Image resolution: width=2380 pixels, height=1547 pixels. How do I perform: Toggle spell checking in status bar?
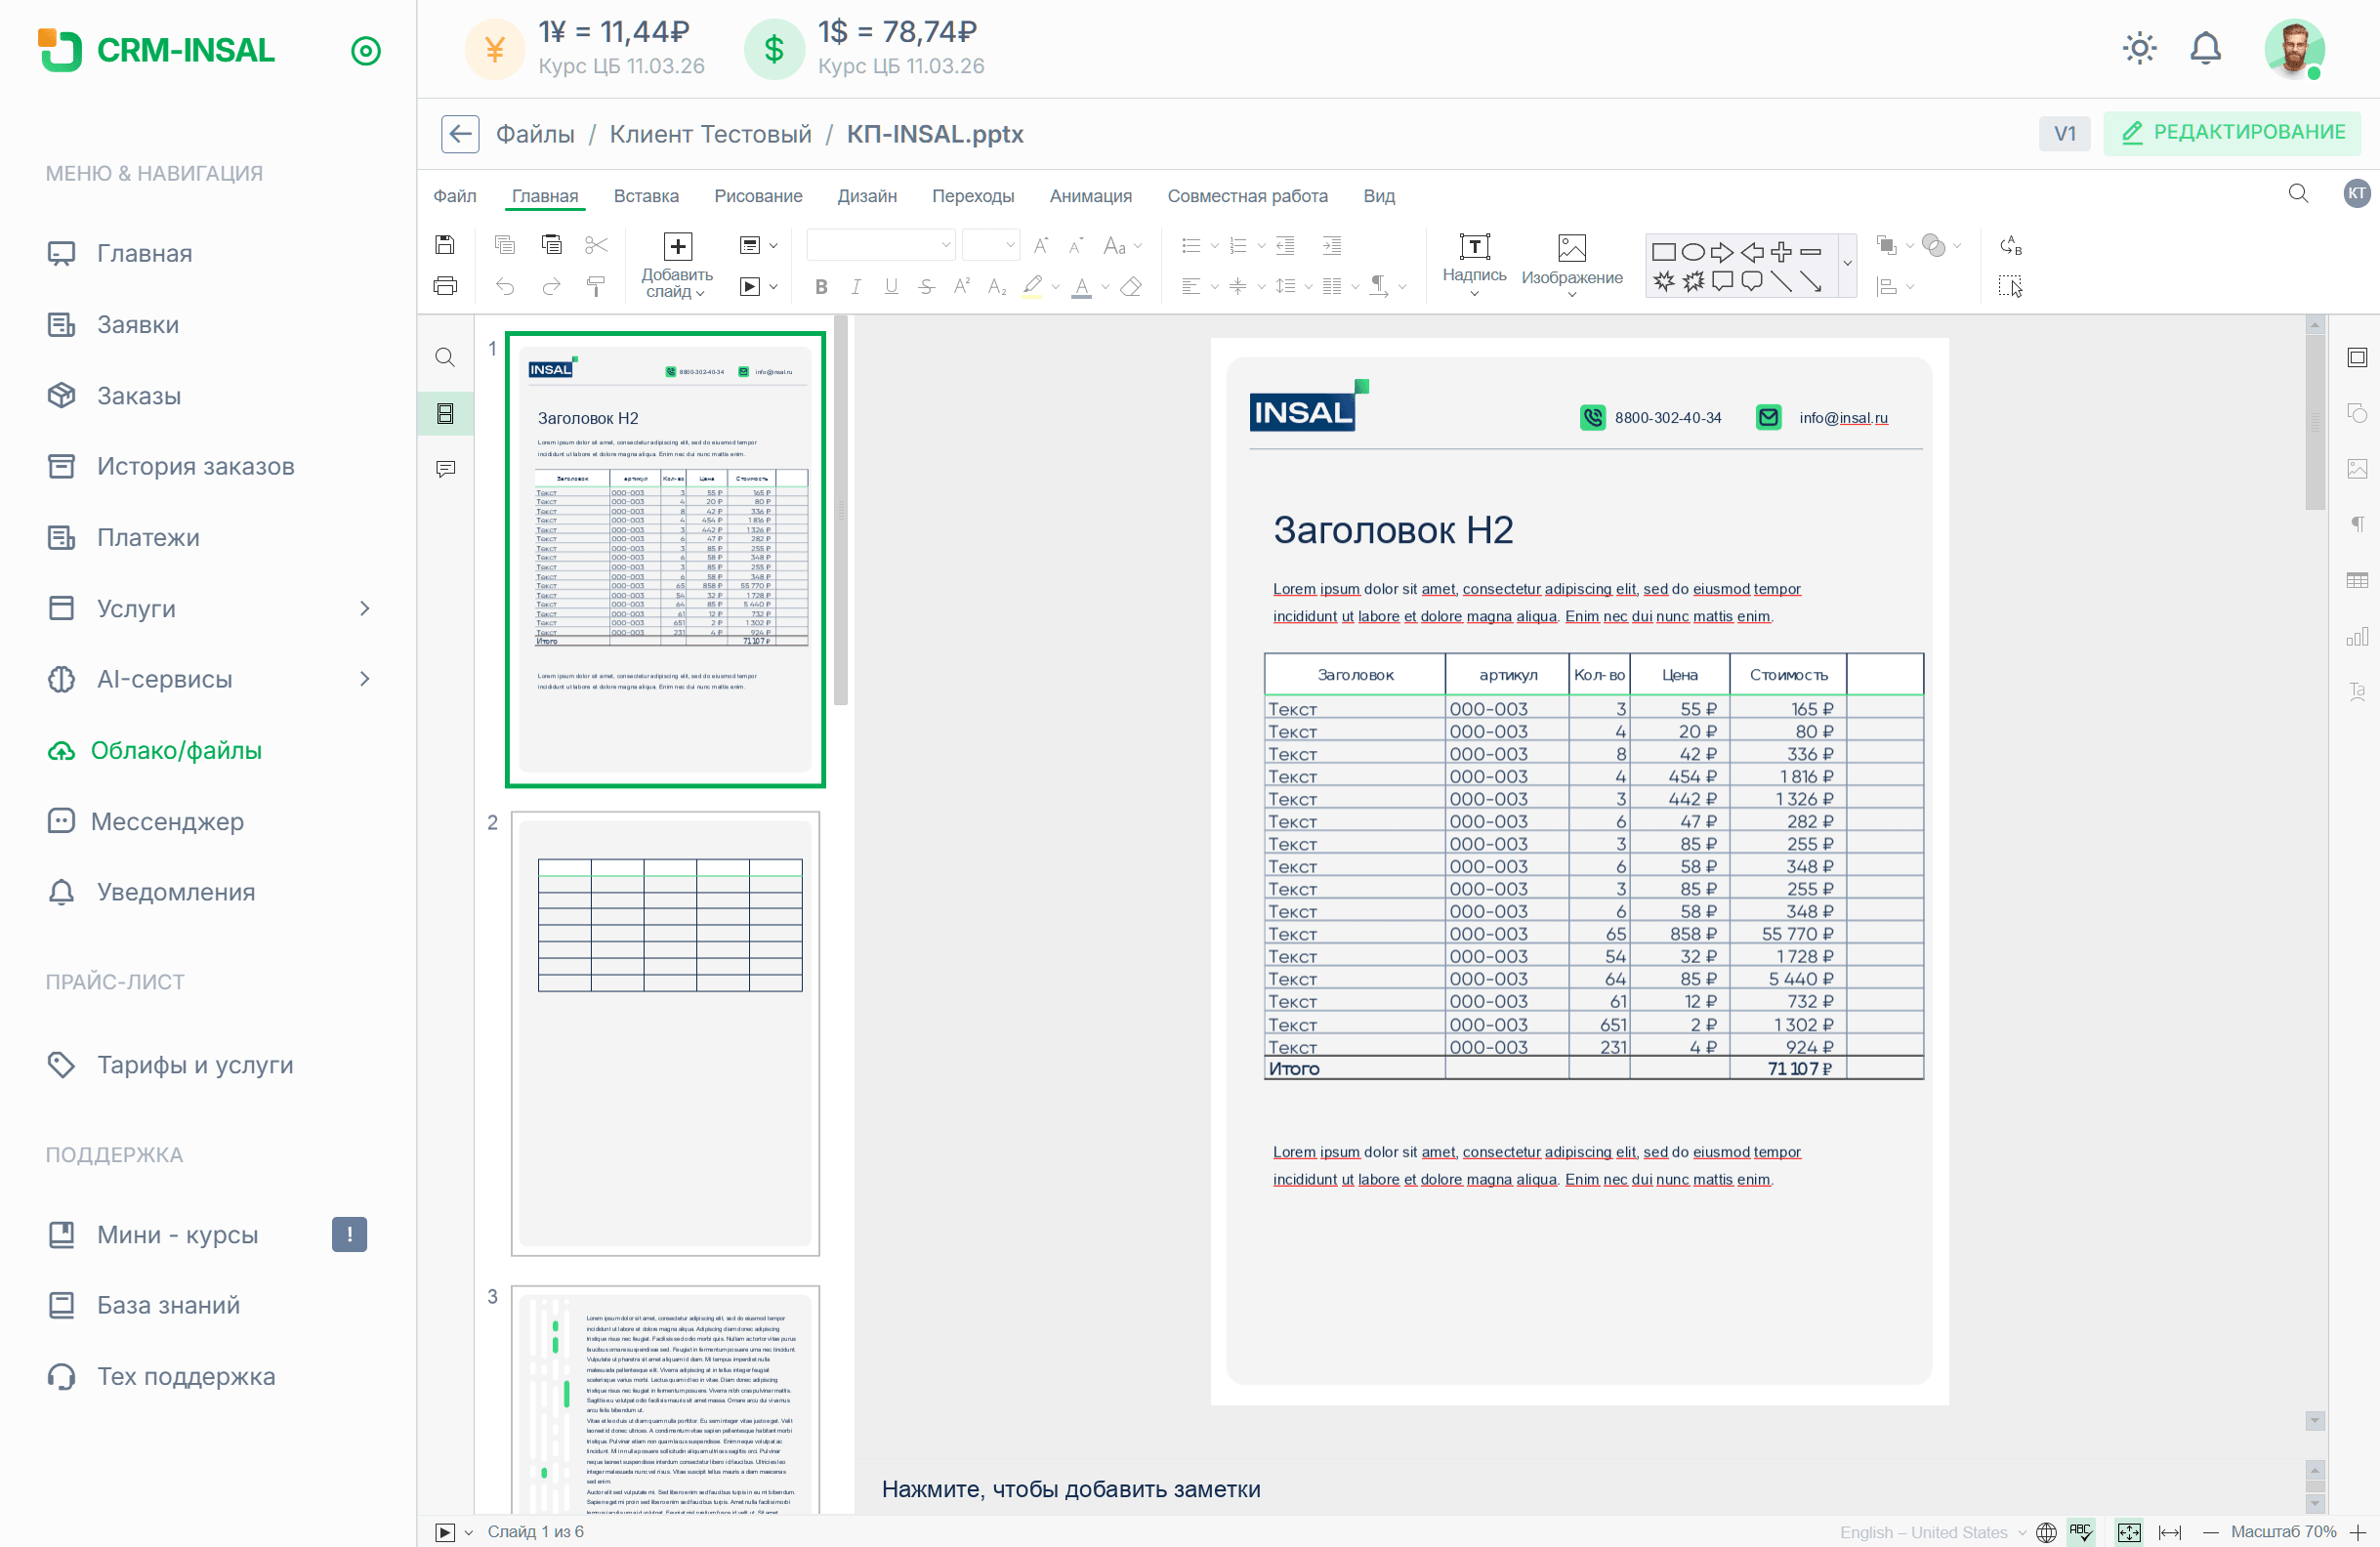[x=2081, y=1532]
